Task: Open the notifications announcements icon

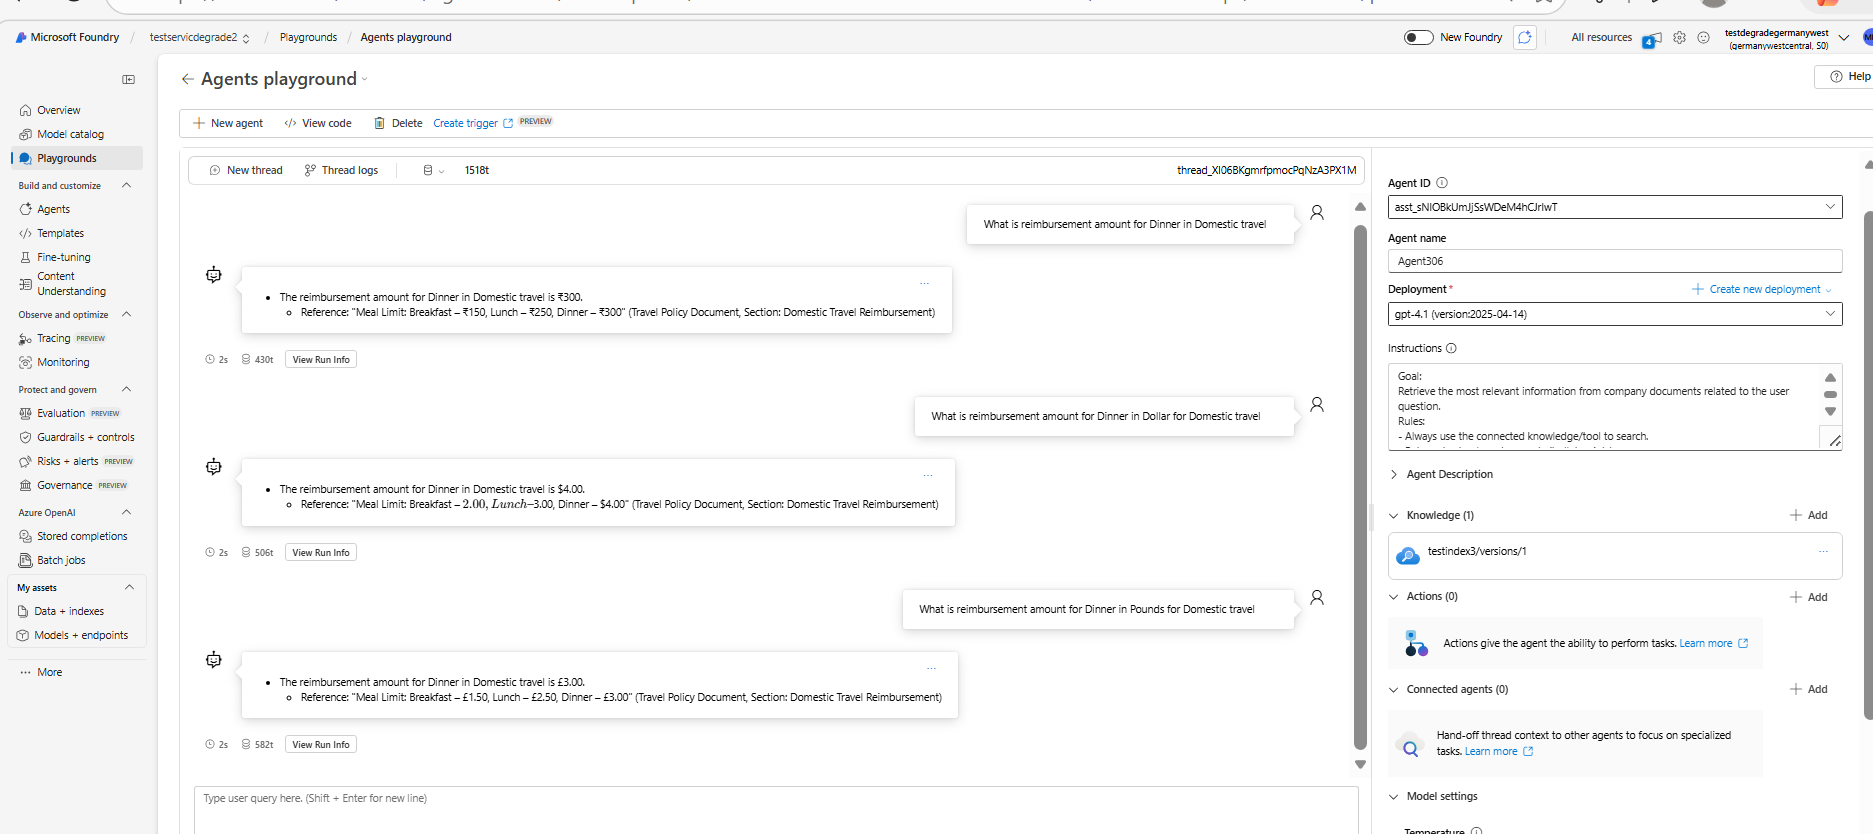Action: [1651, 39]
